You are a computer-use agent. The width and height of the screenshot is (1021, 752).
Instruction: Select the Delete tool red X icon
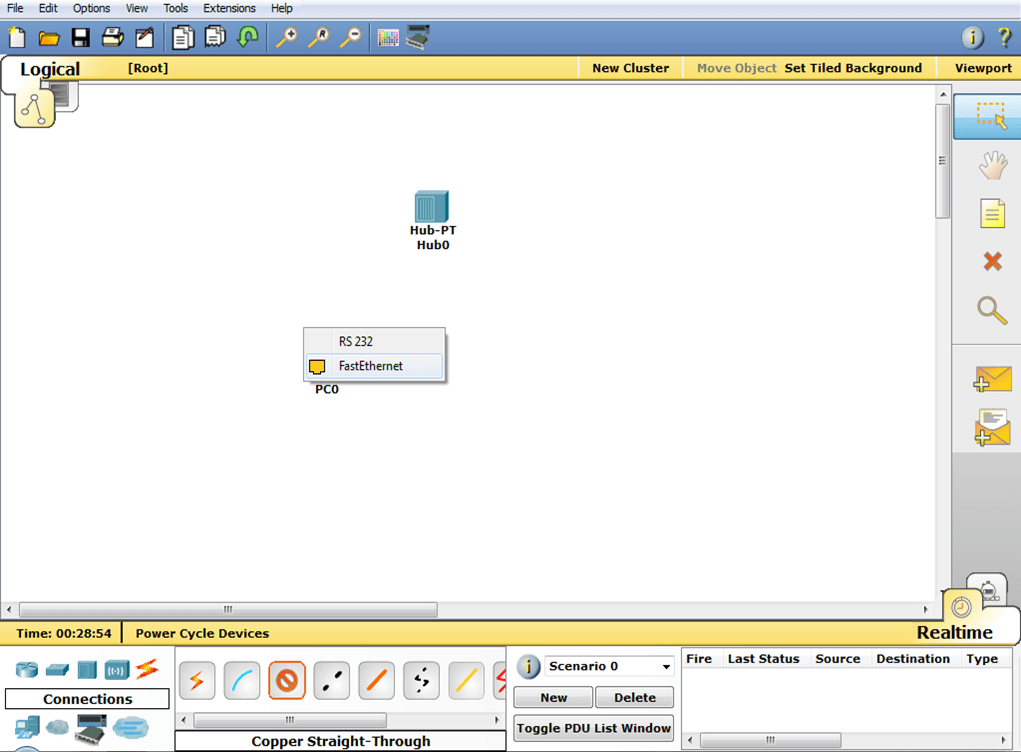click(x=992, y=262)
